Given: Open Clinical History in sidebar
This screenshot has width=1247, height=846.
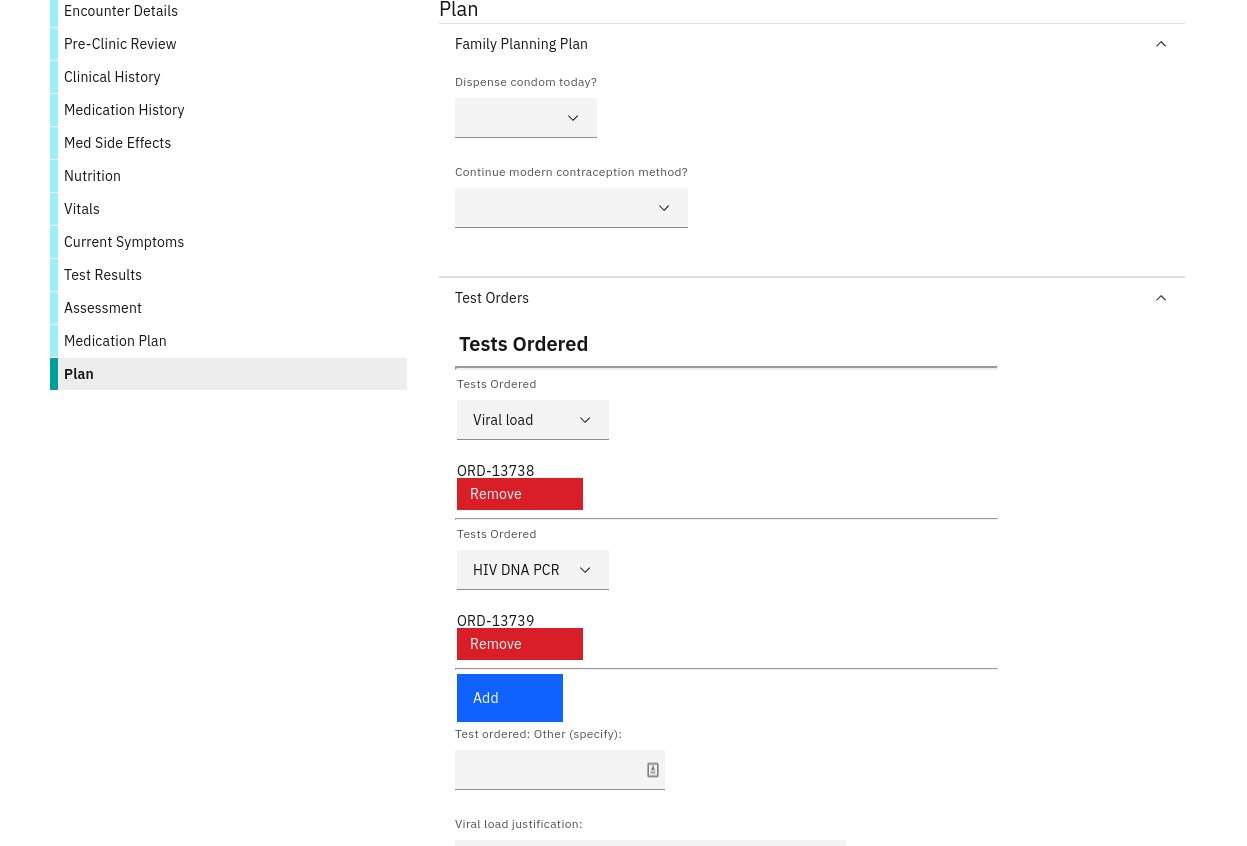Looking at the screenshot, I should click(x=228, y=77).
